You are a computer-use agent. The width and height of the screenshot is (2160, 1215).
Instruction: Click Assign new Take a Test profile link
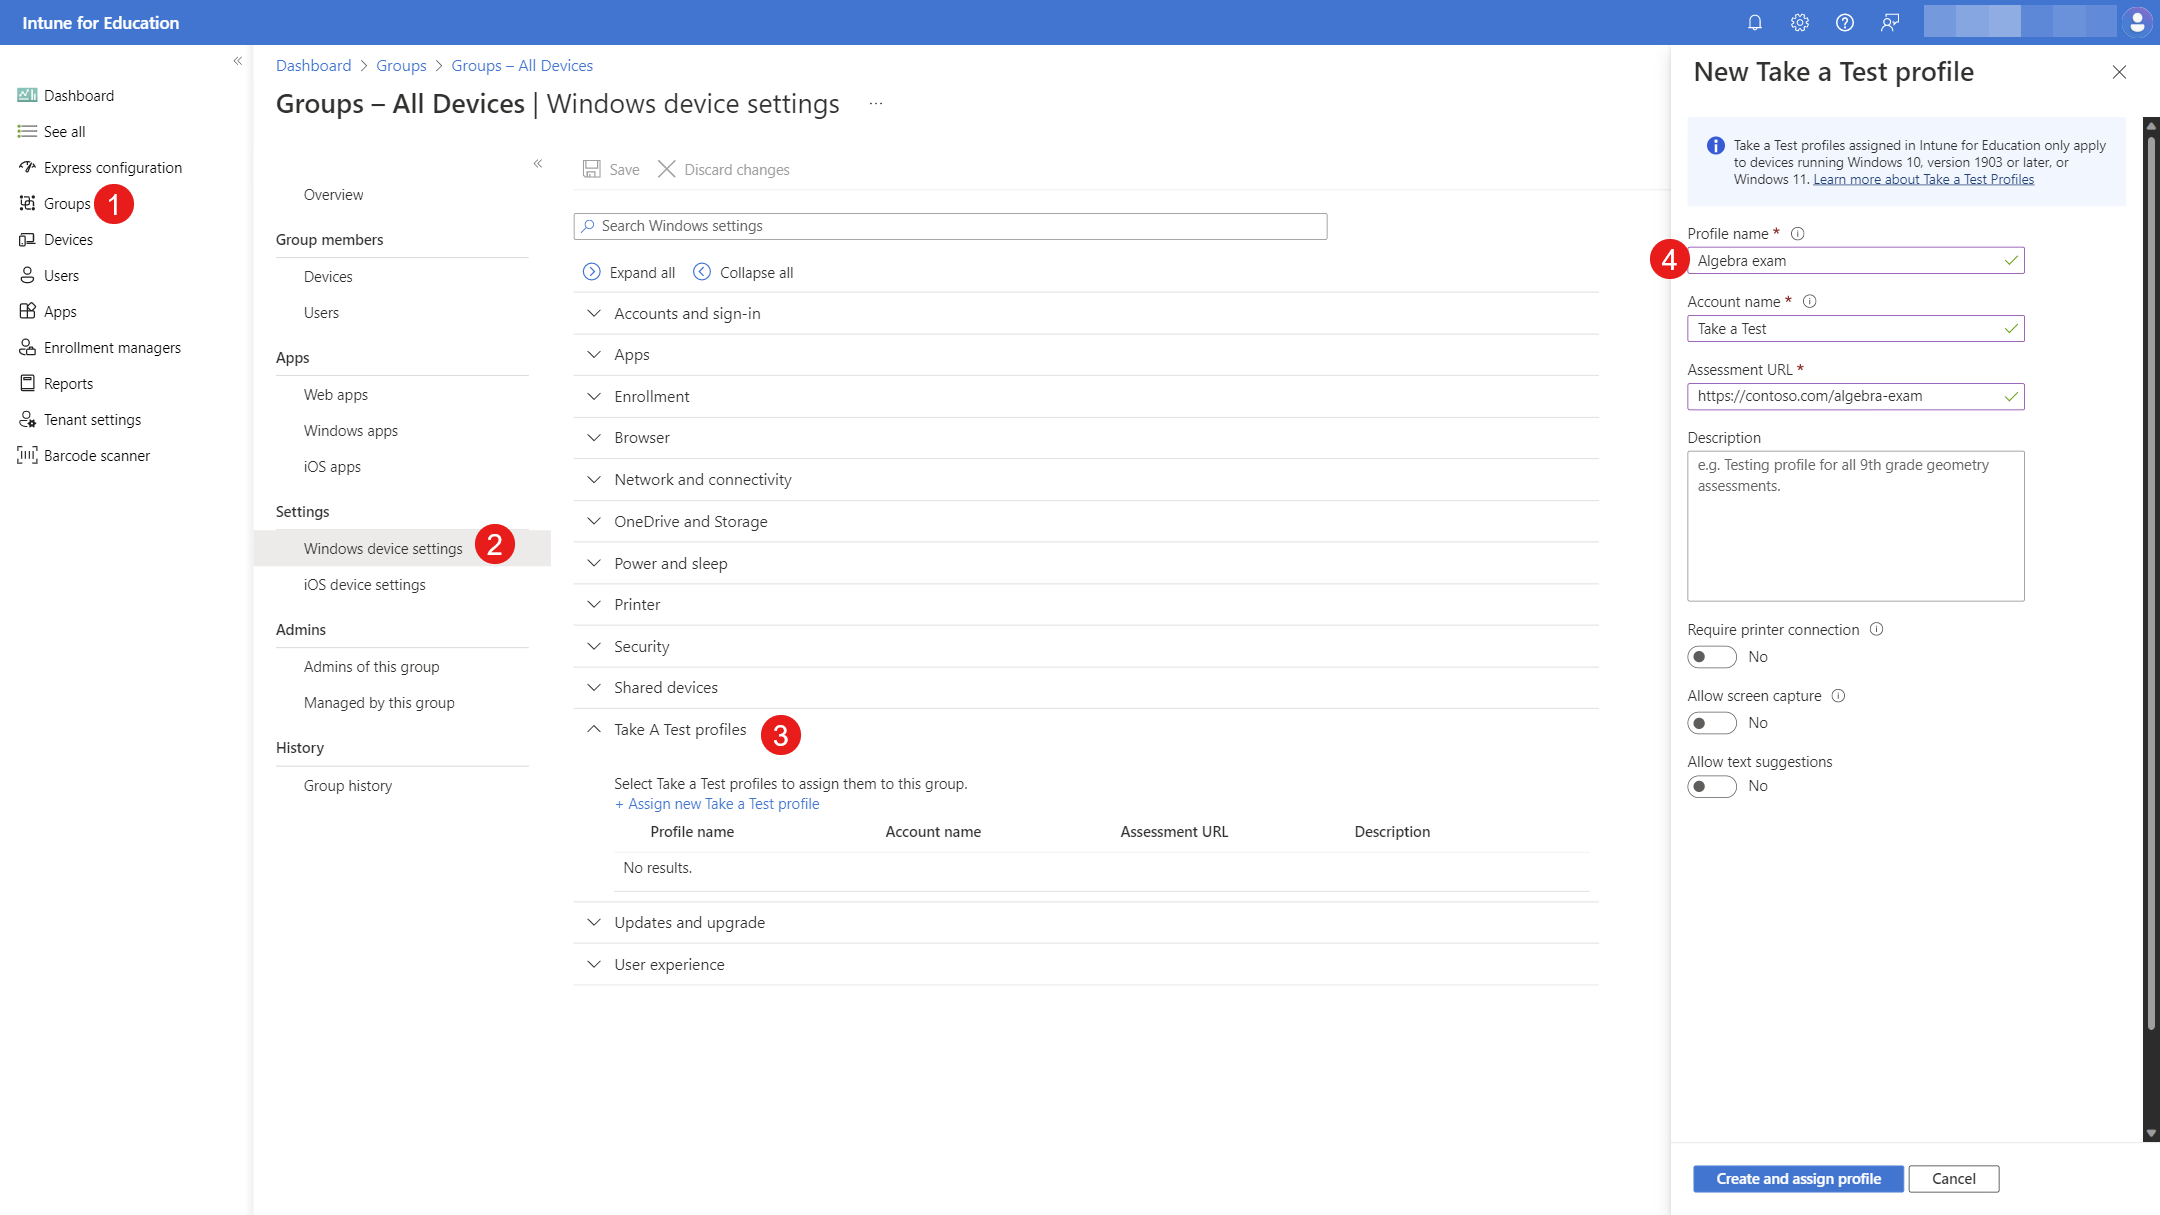pos(717,804)
